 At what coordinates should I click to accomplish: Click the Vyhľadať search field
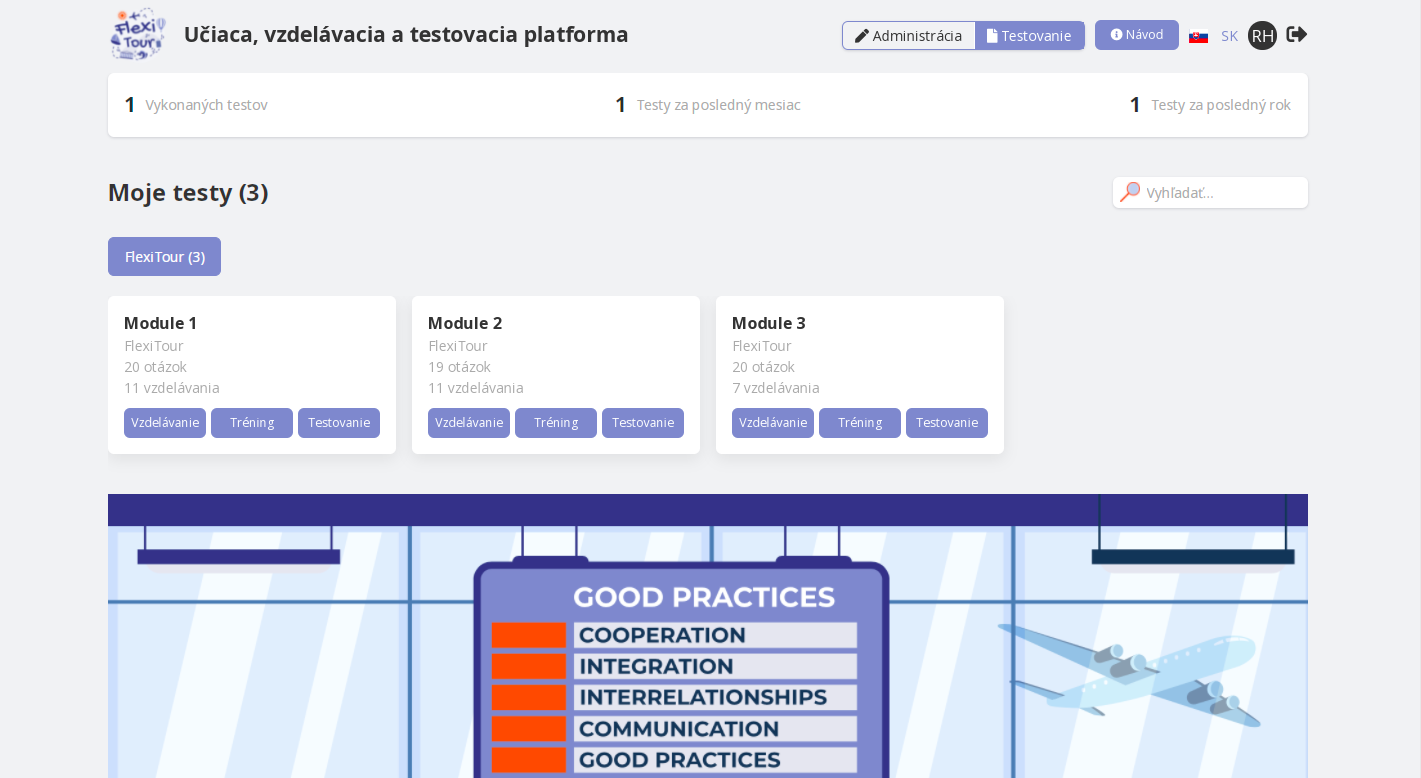click(1222, 193)
